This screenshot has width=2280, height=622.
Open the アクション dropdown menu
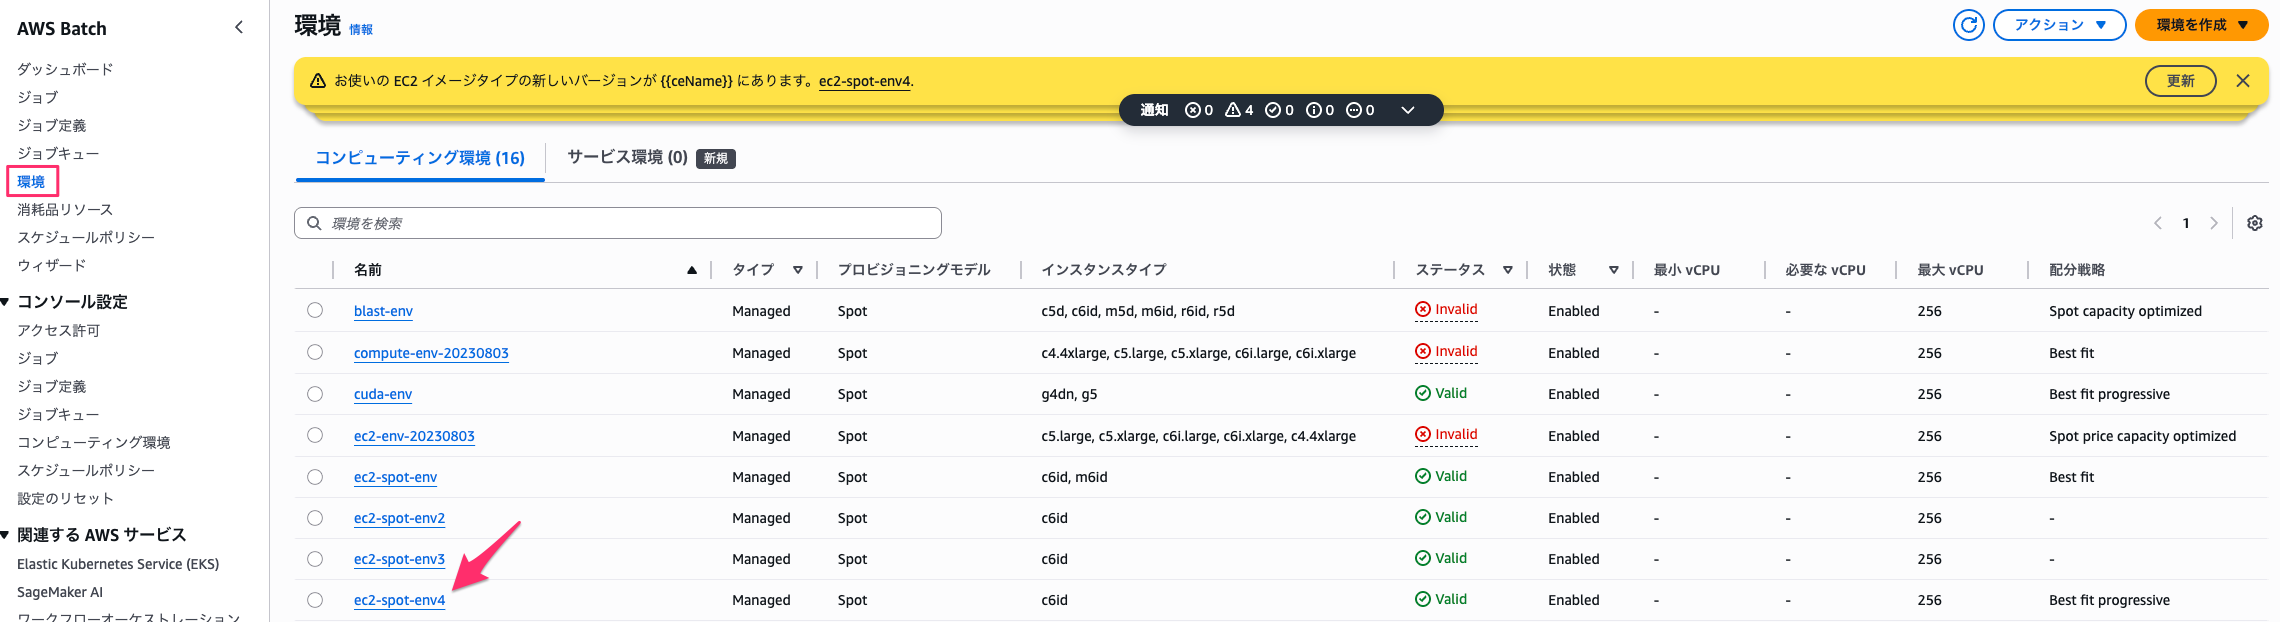[x=2059, y=25]
